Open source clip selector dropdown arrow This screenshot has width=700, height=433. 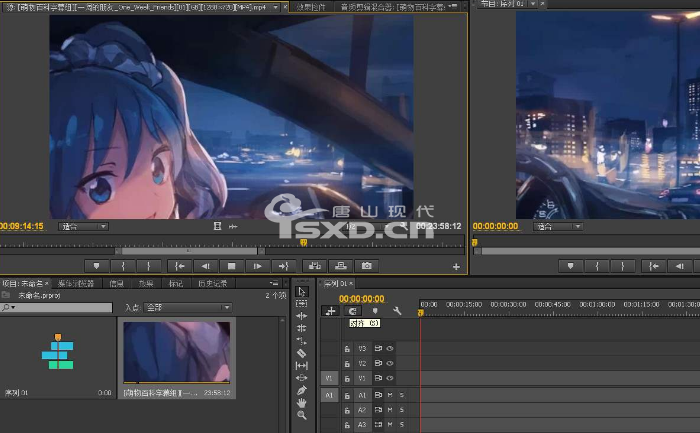point(275,7)
